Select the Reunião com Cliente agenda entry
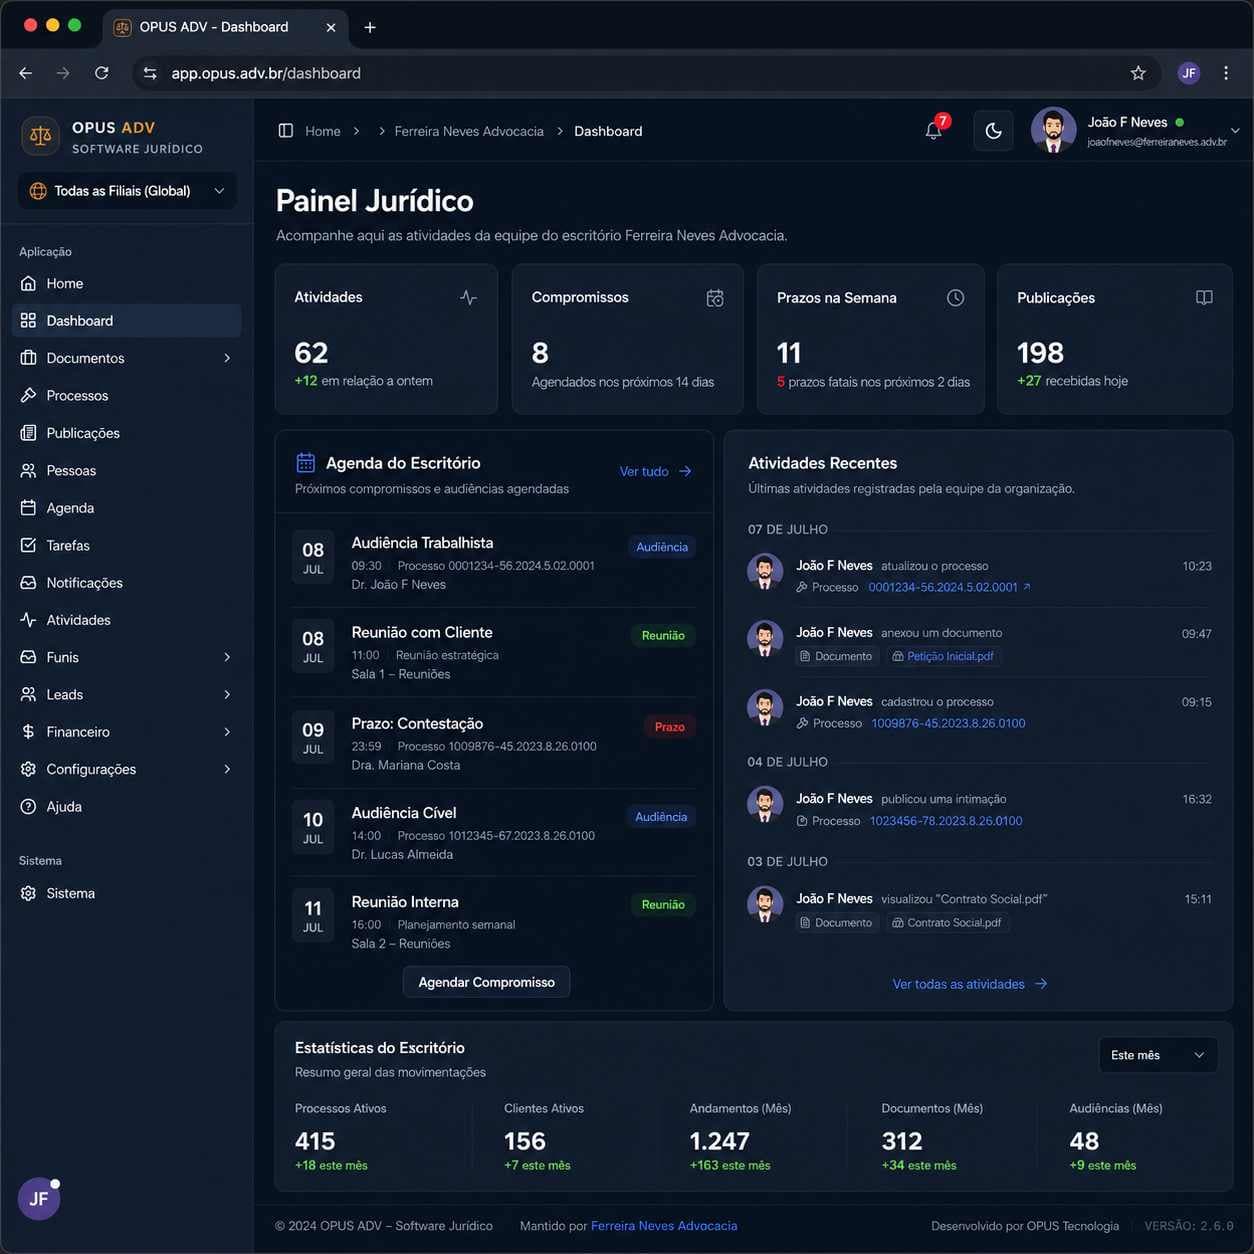 tap(494, 652)
